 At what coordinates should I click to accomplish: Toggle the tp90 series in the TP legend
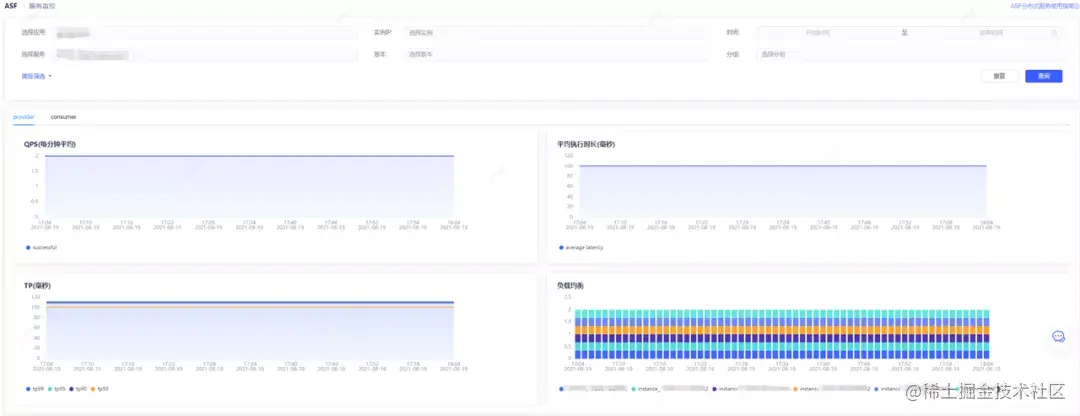[78, 389]
